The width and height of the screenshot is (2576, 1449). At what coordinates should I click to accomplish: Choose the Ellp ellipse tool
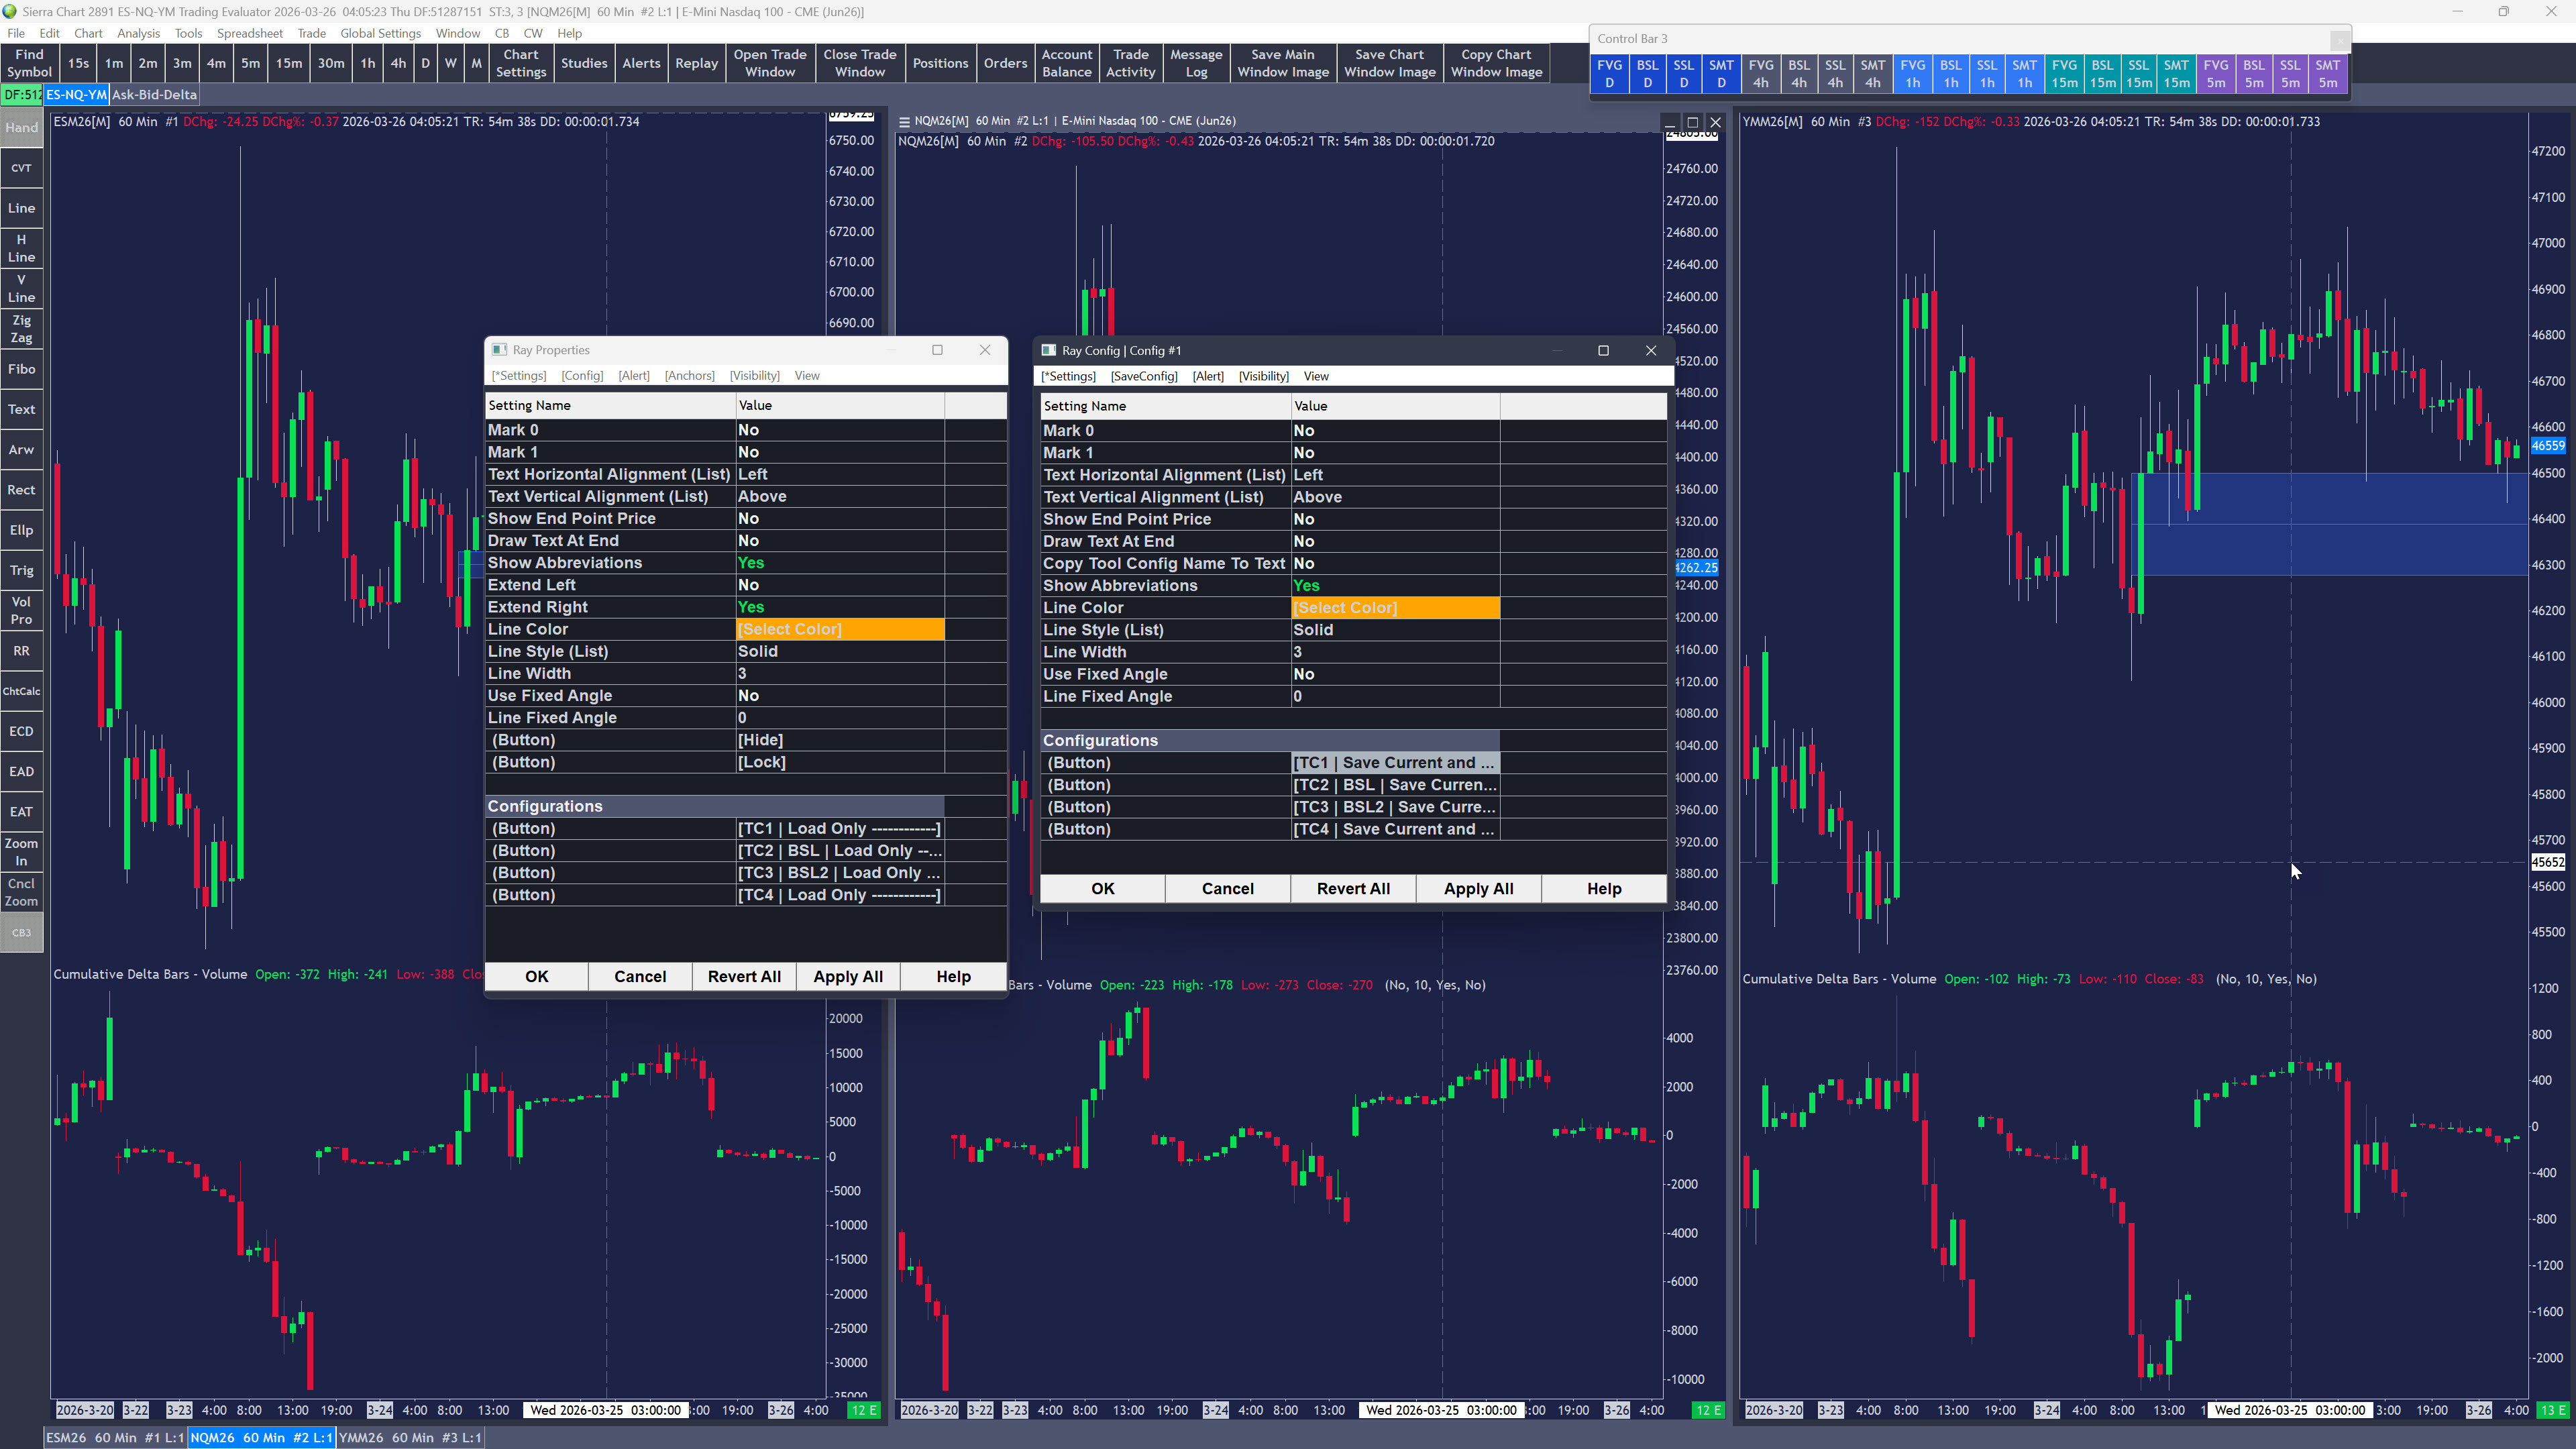coord(21,530)
